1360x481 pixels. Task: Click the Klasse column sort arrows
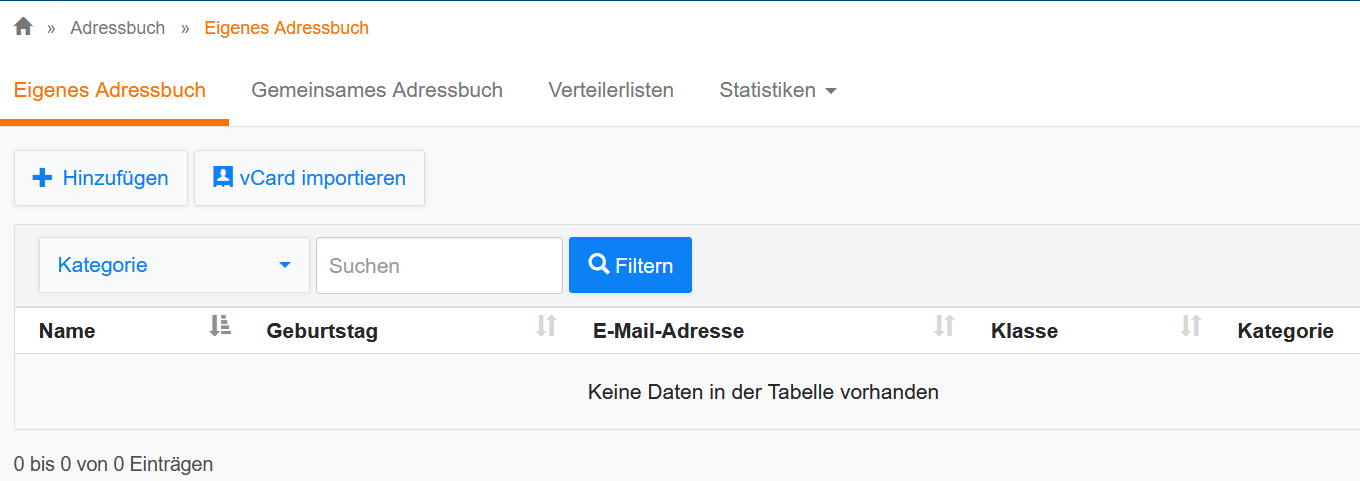[1190, 326]
